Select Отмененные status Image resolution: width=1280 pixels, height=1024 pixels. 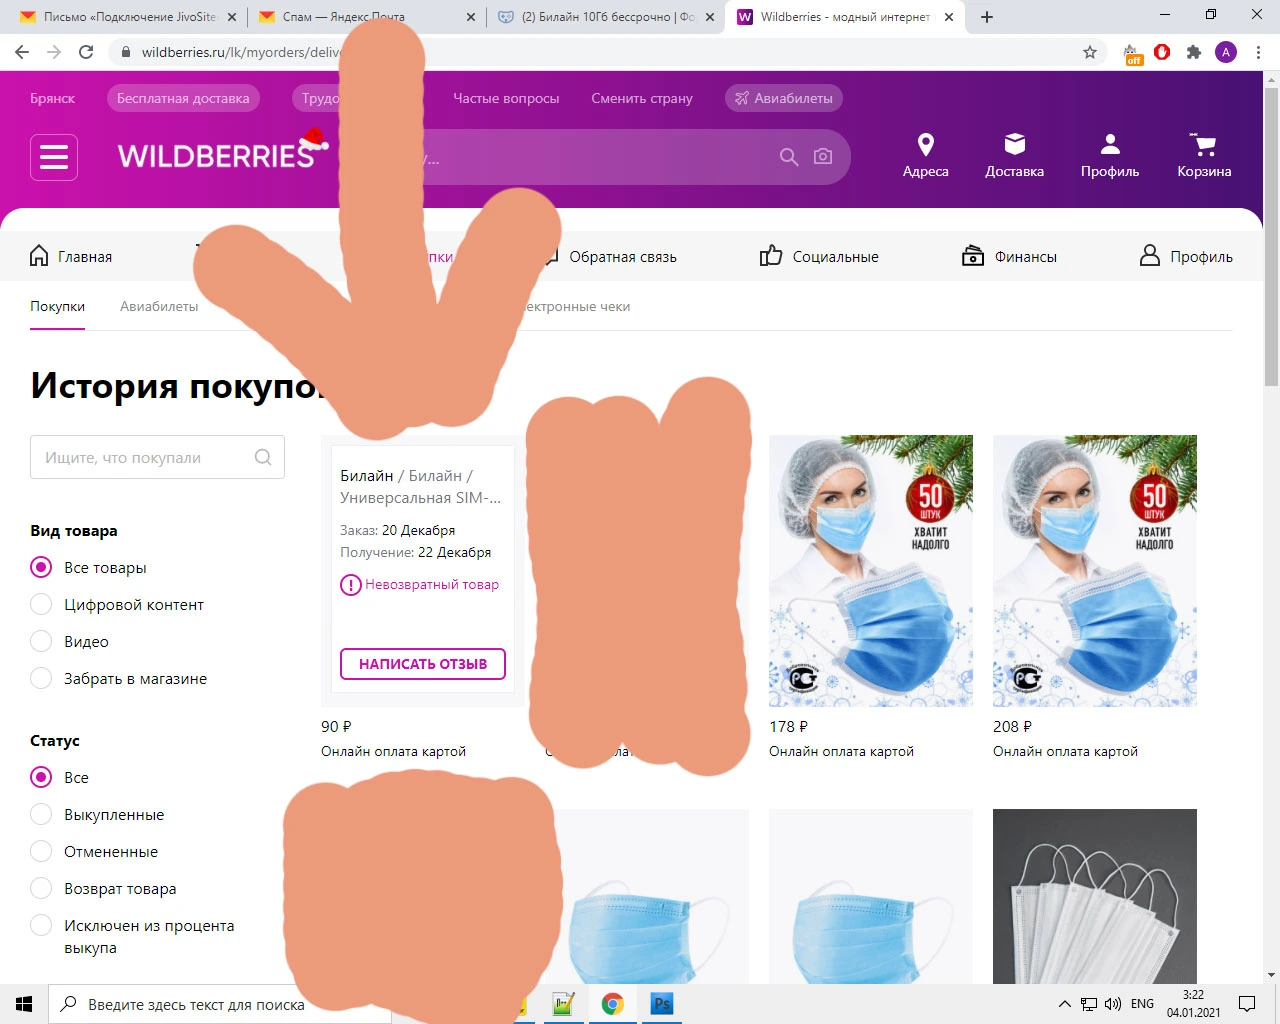(x=41, y=852)
